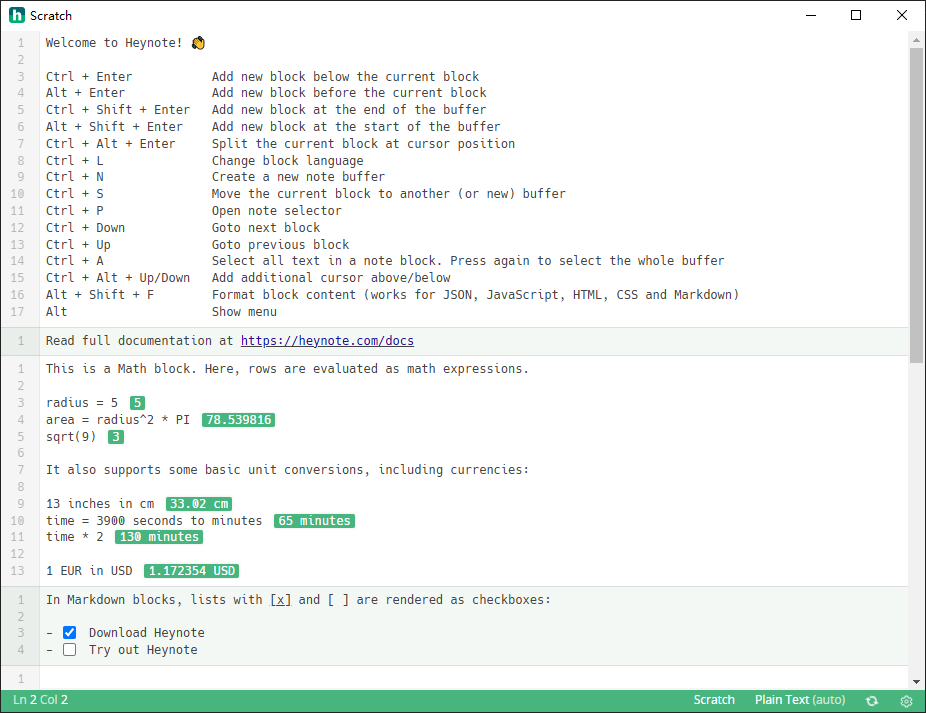Click the 'Show menu' text
The width and height of the screenshot is (926, 713).
click(244, 312)
